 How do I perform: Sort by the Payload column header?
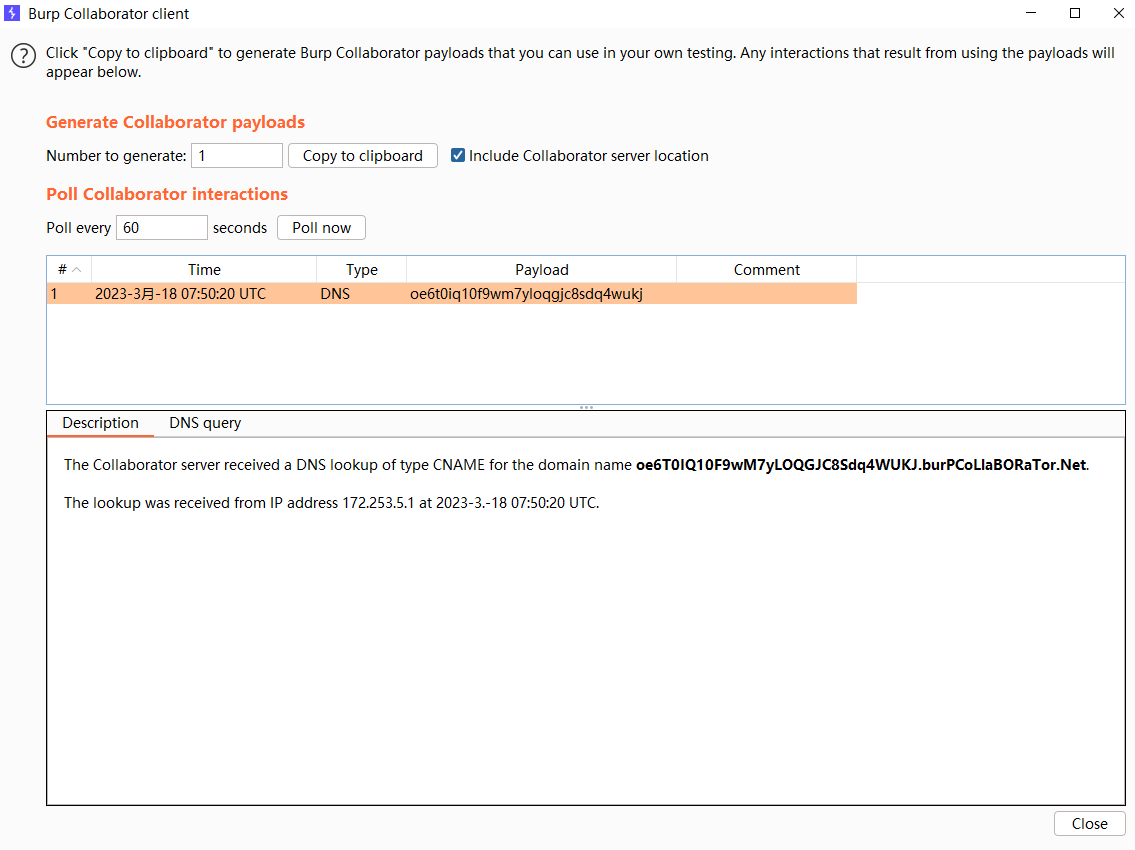point(541,269)
